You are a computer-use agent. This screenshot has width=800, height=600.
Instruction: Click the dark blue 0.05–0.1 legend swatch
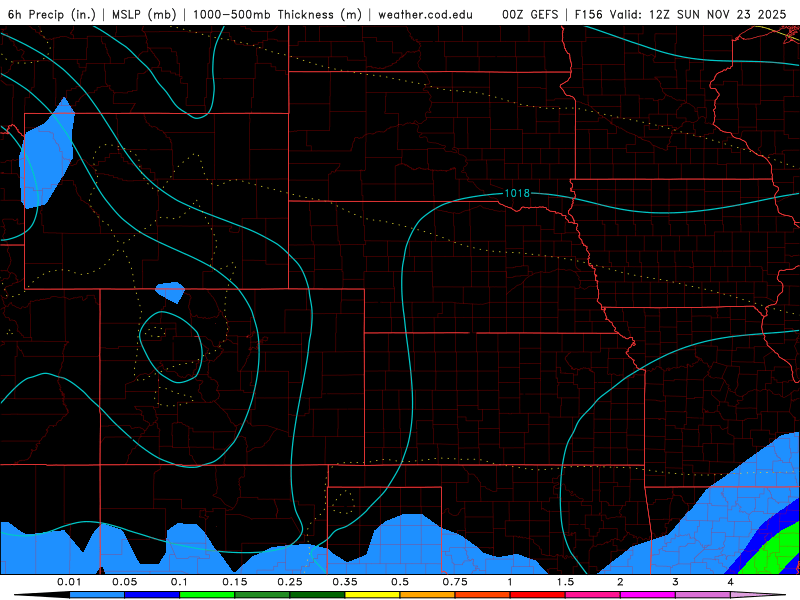click(x=152, y=595)
